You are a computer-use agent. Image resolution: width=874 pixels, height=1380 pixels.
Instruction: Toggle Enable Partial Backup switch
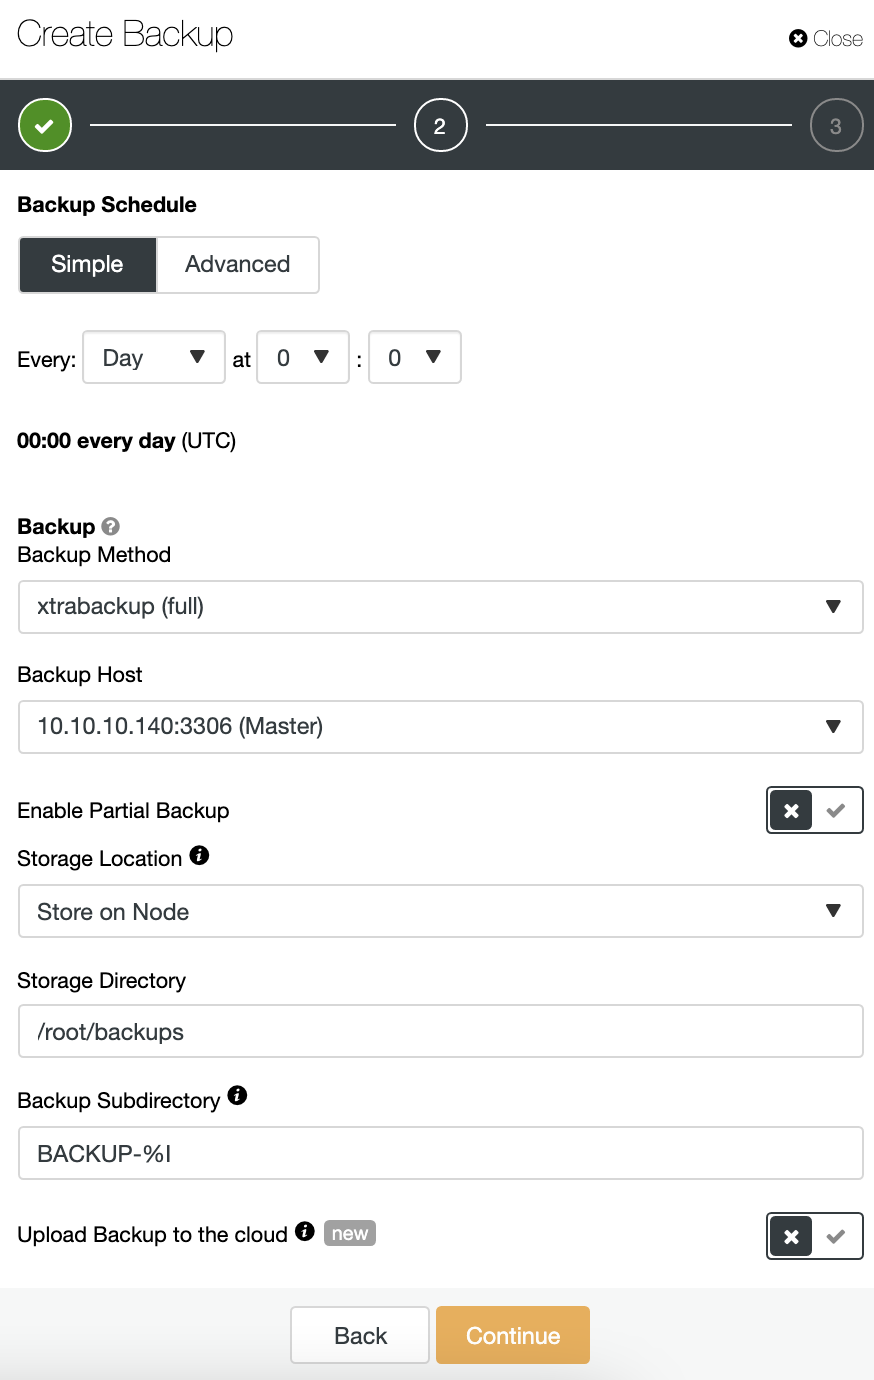point(814,810)
